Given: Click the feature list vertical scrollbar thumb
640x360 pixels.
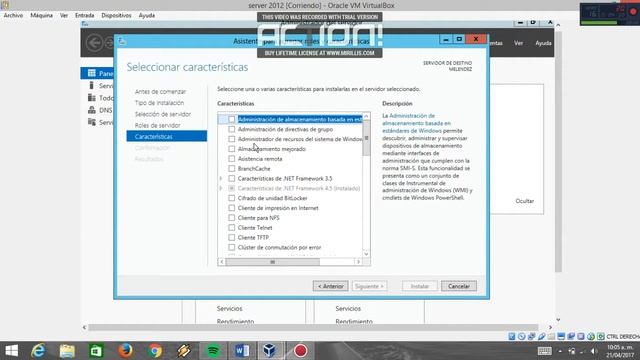Looking at the screenshot, I should [x=366, y=138].
